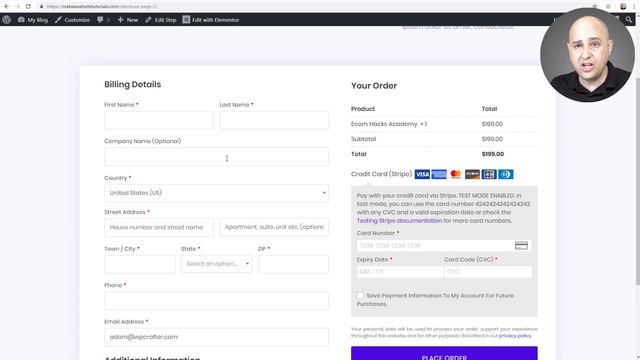Click the House number and street name field

tap(159, 227)
